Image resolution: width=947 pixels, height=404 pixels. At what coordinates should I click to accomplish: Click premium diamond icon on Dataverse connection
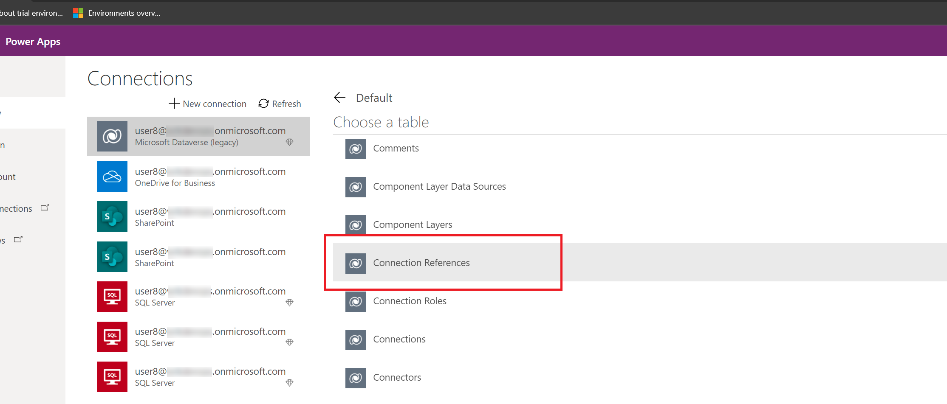289,143
